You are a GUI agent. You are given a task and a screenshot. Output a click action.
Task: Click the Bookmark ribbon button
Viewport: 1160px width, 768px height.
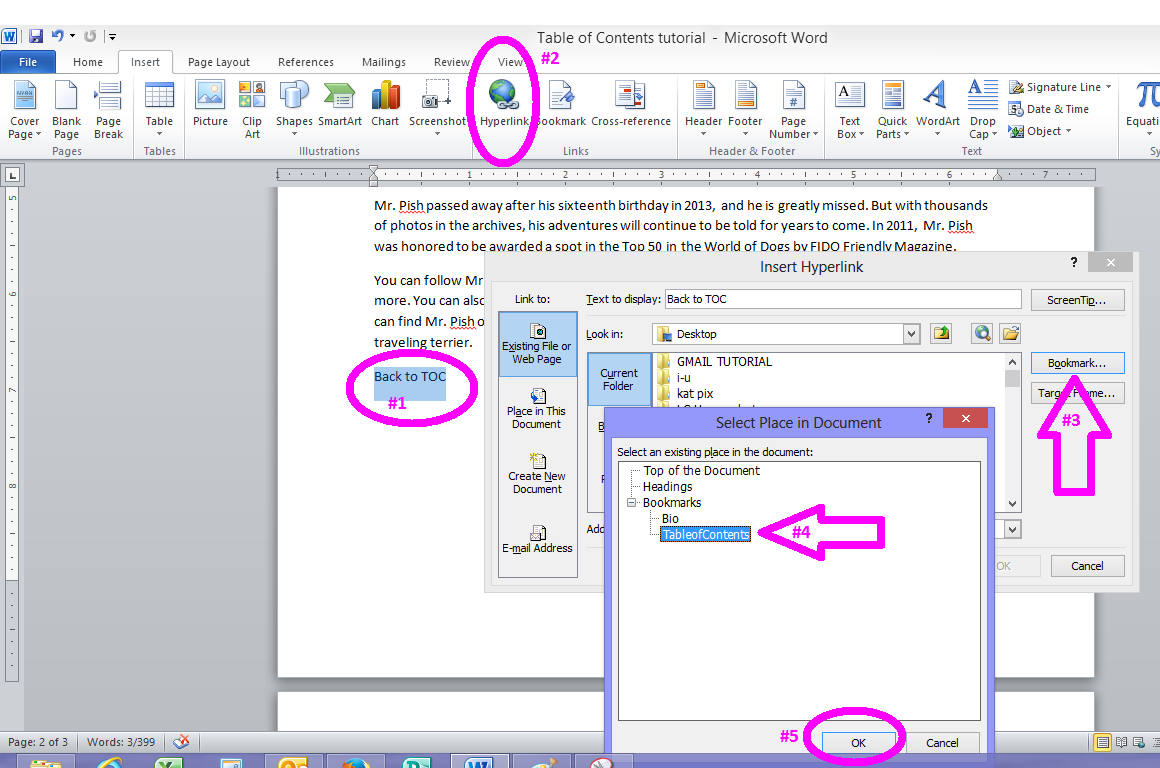click(x=561, y=104)
